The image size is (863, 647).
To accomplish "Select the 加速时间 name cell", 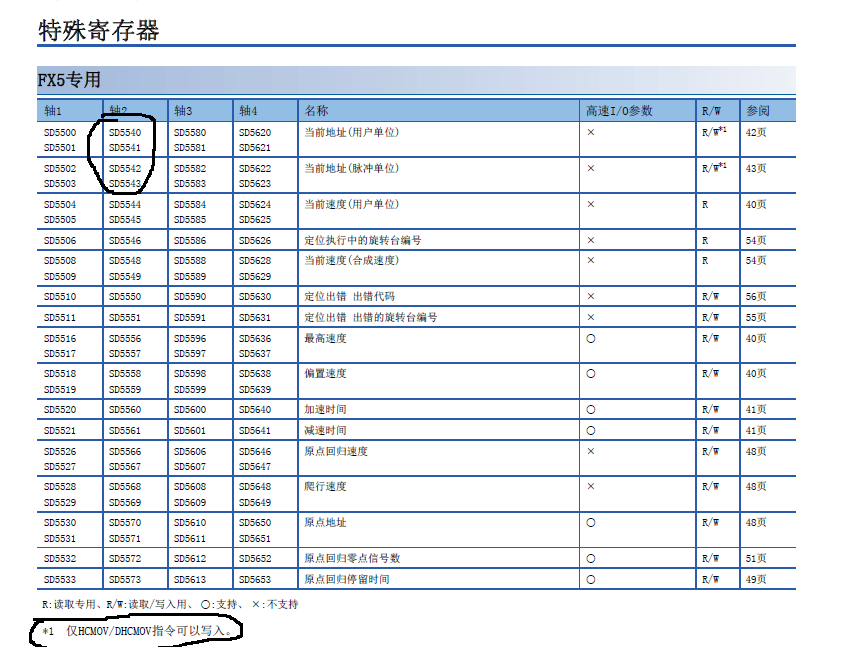I will [x=325, y=410].
